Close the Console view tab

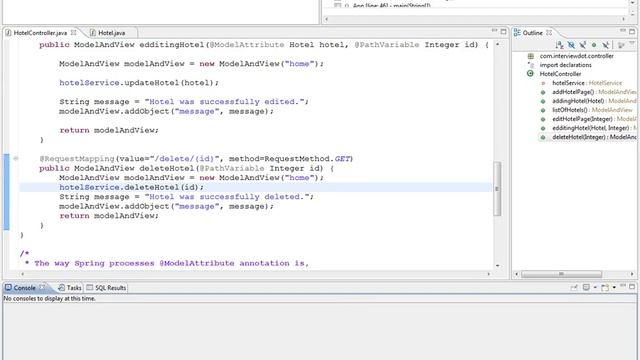42,287
